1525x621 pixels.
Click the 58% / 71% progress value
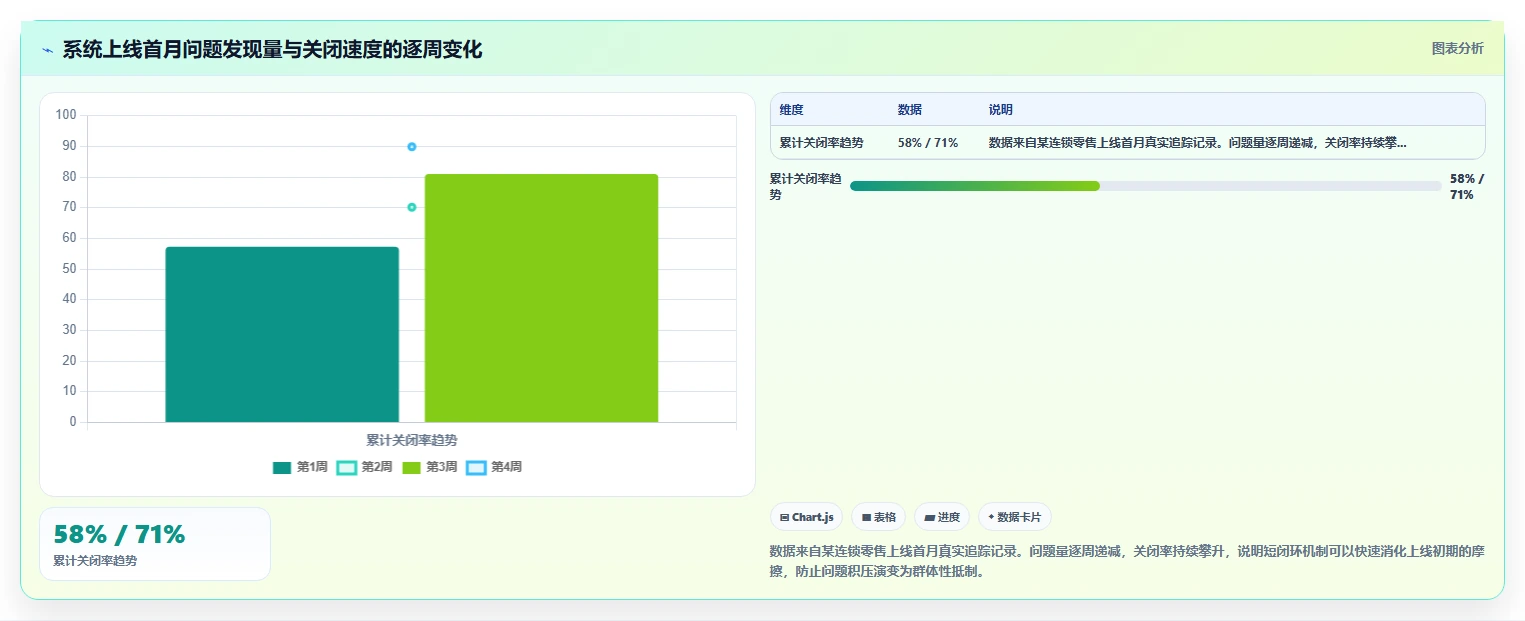pos(1467,187)
